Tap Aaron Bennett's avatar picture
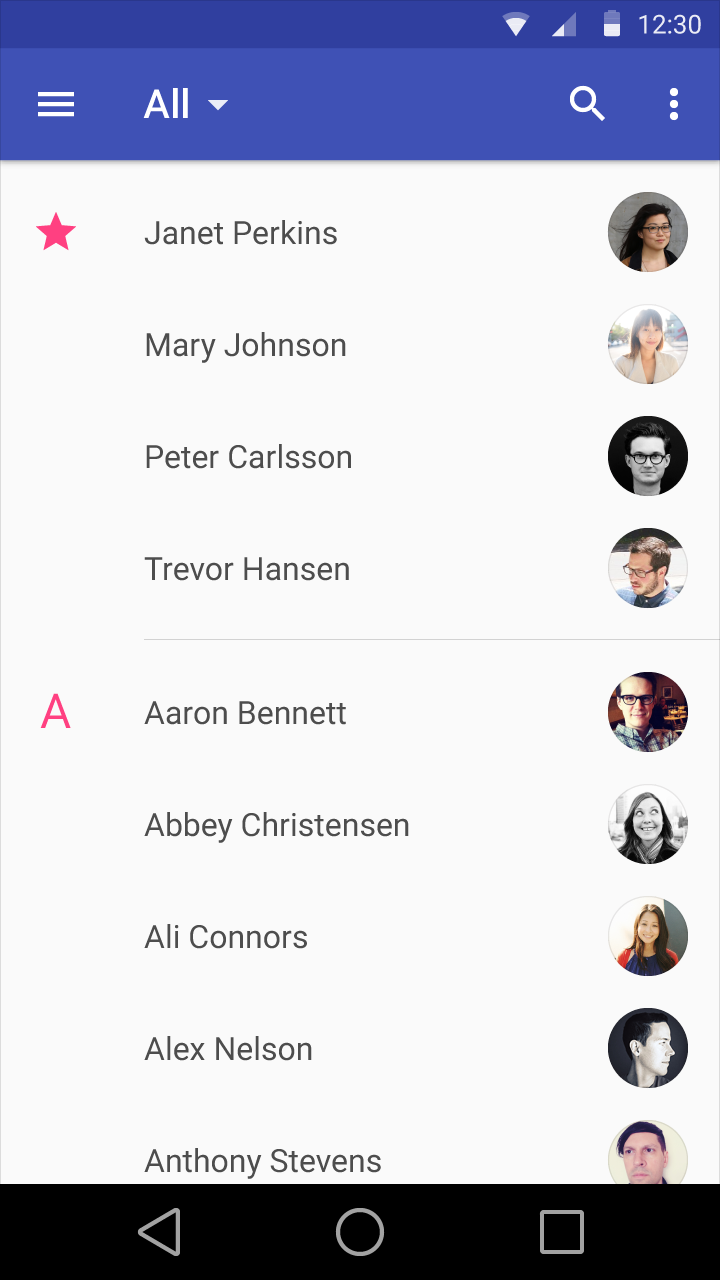The width and height of the screenshot is (720, 1280). [648, 712]
